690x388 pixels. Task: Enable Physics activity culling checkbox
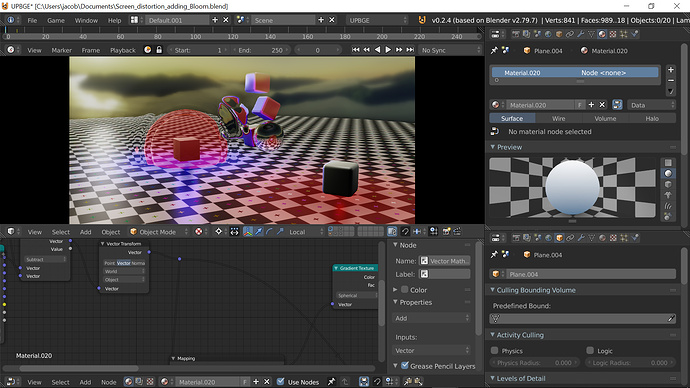pyautogui.click(x=494, y=351)
